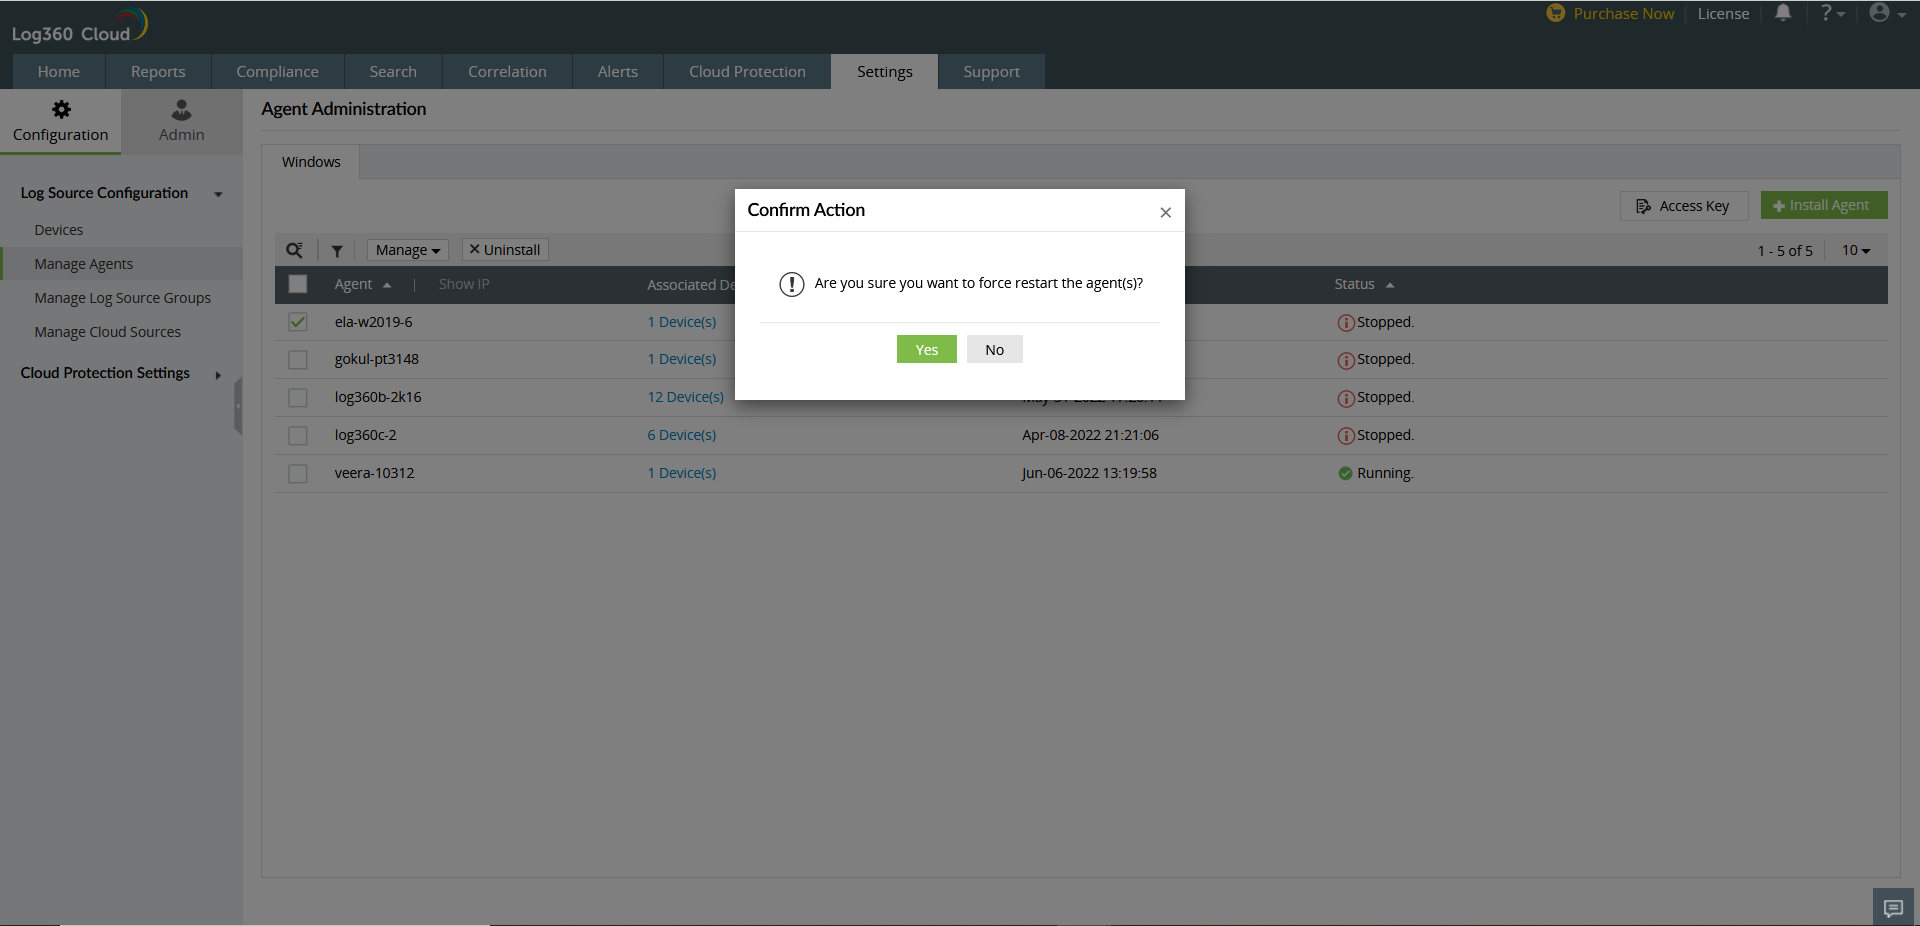This screenshot has width=1920, height=926.
Task: Check the veera-10312 agent checkbox
Action: (x=298, y=473)
